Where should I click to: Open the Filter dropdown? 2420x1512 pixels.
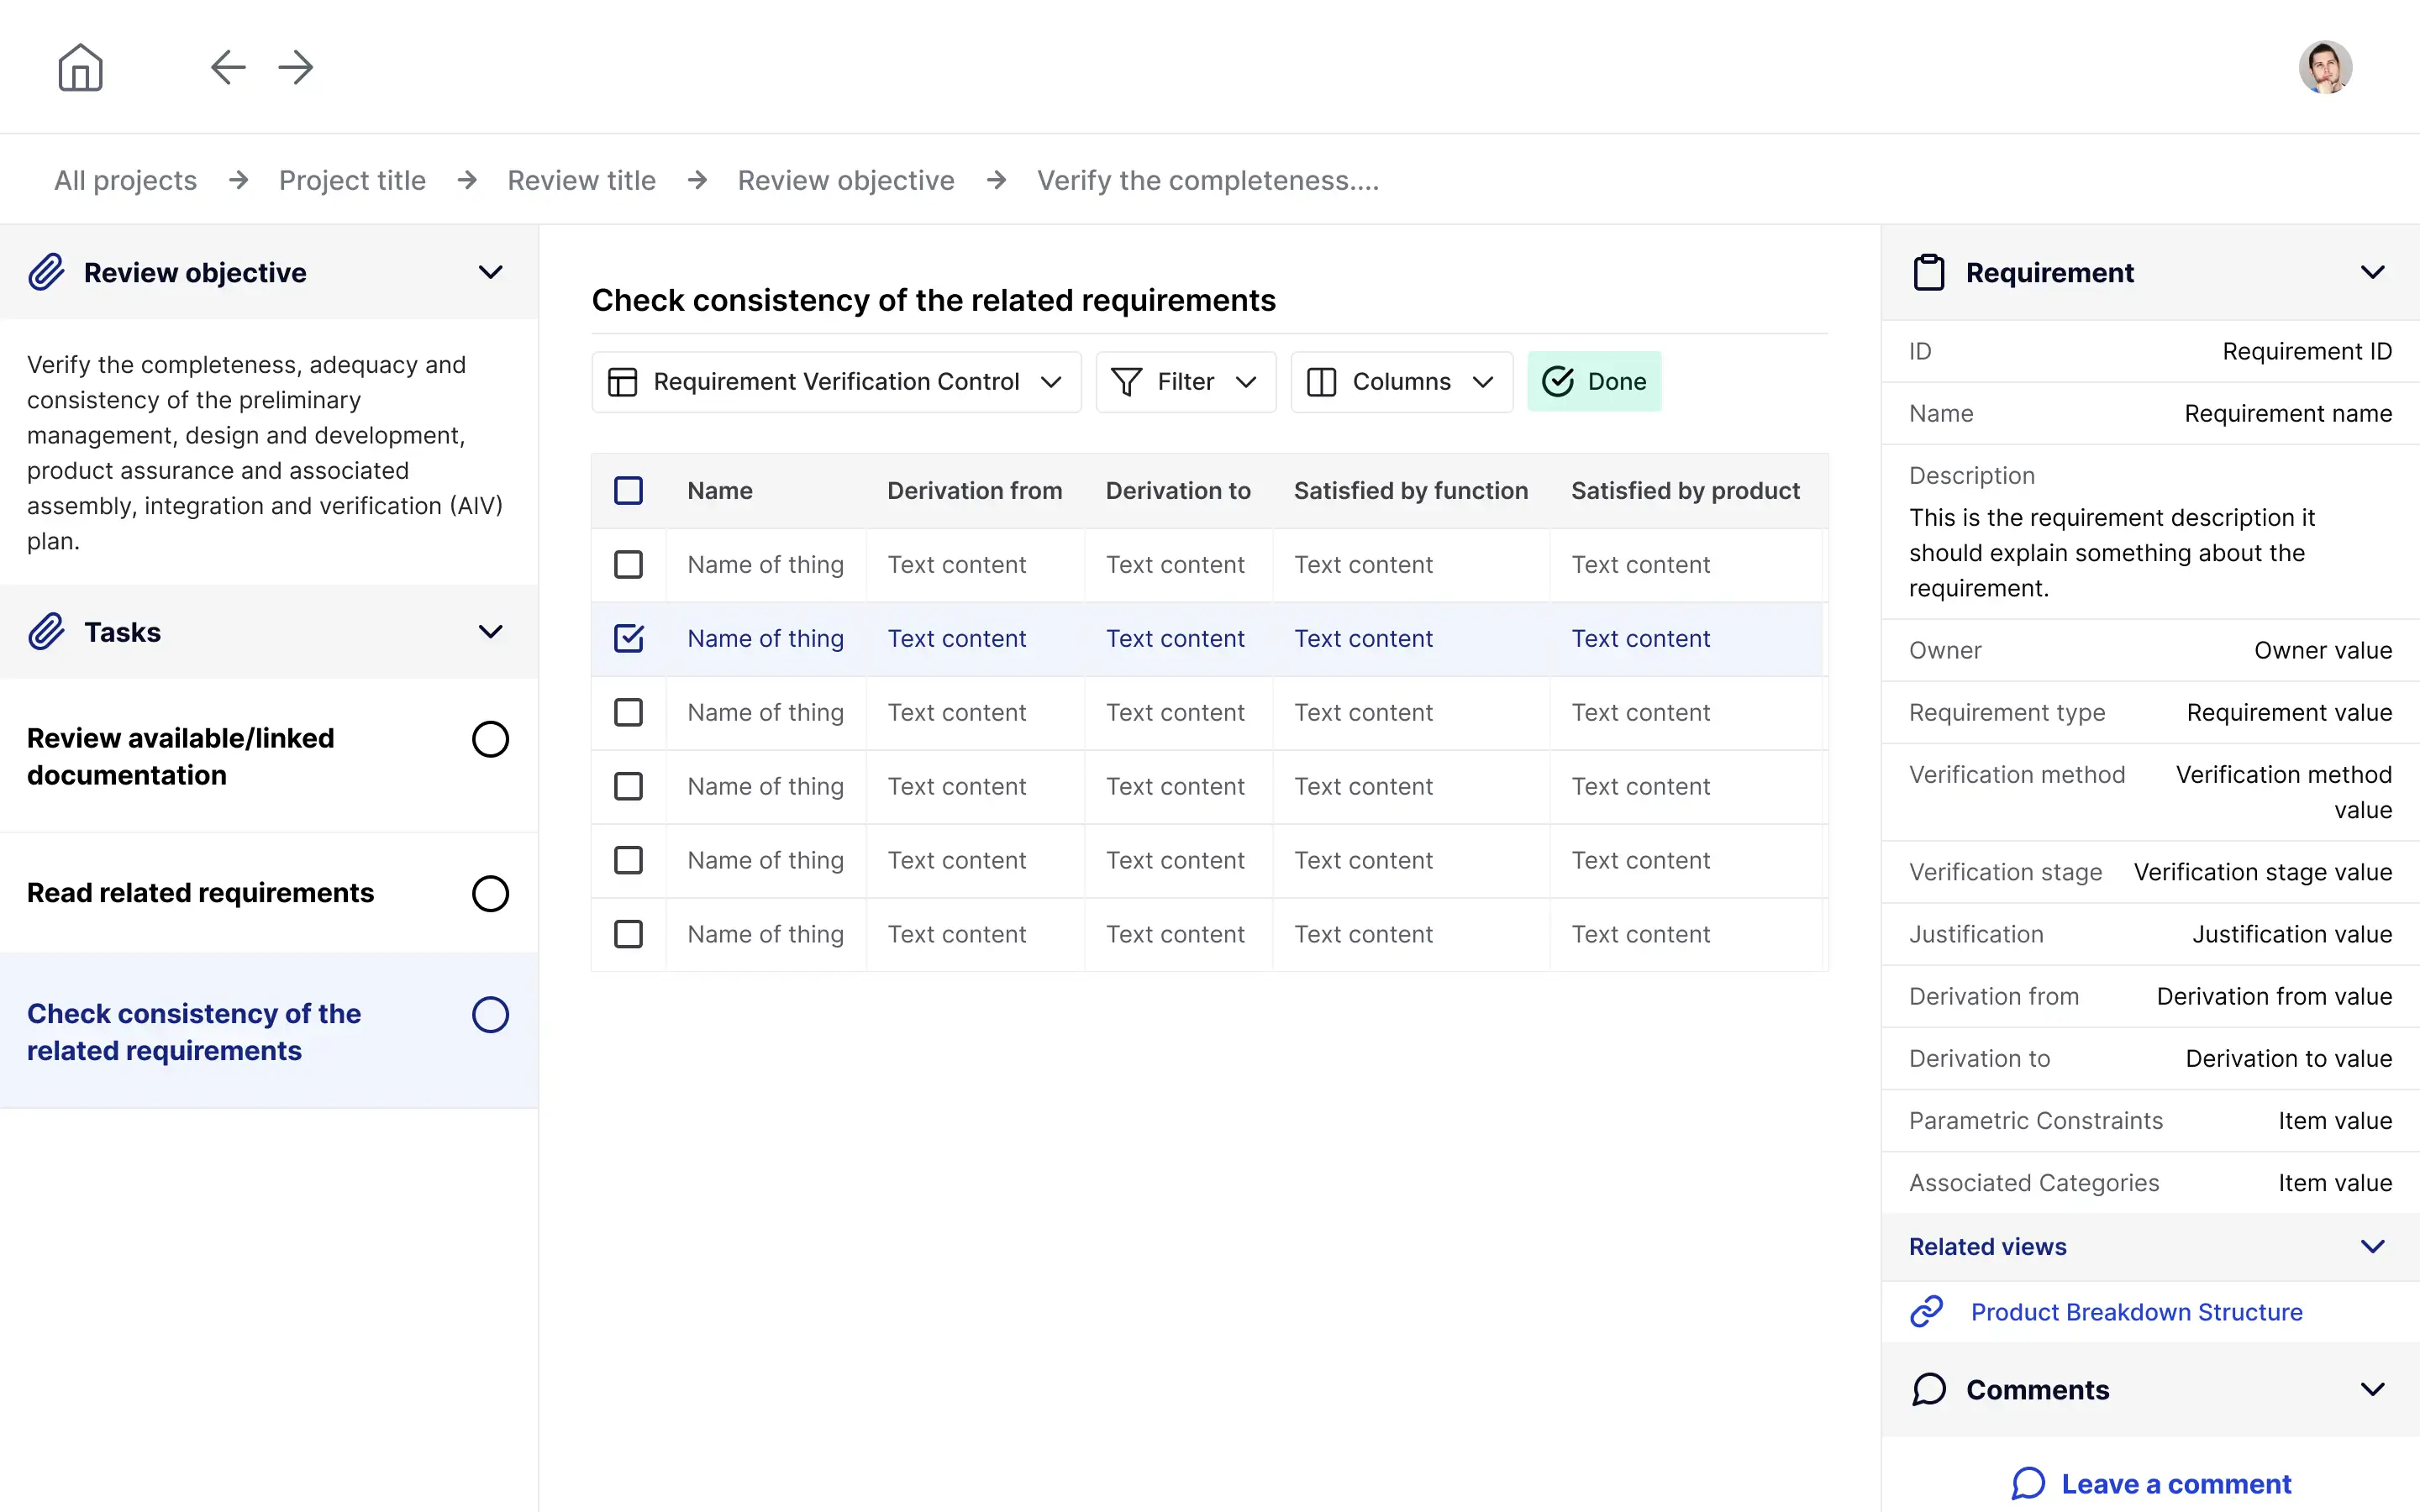tap(1186, 382)
